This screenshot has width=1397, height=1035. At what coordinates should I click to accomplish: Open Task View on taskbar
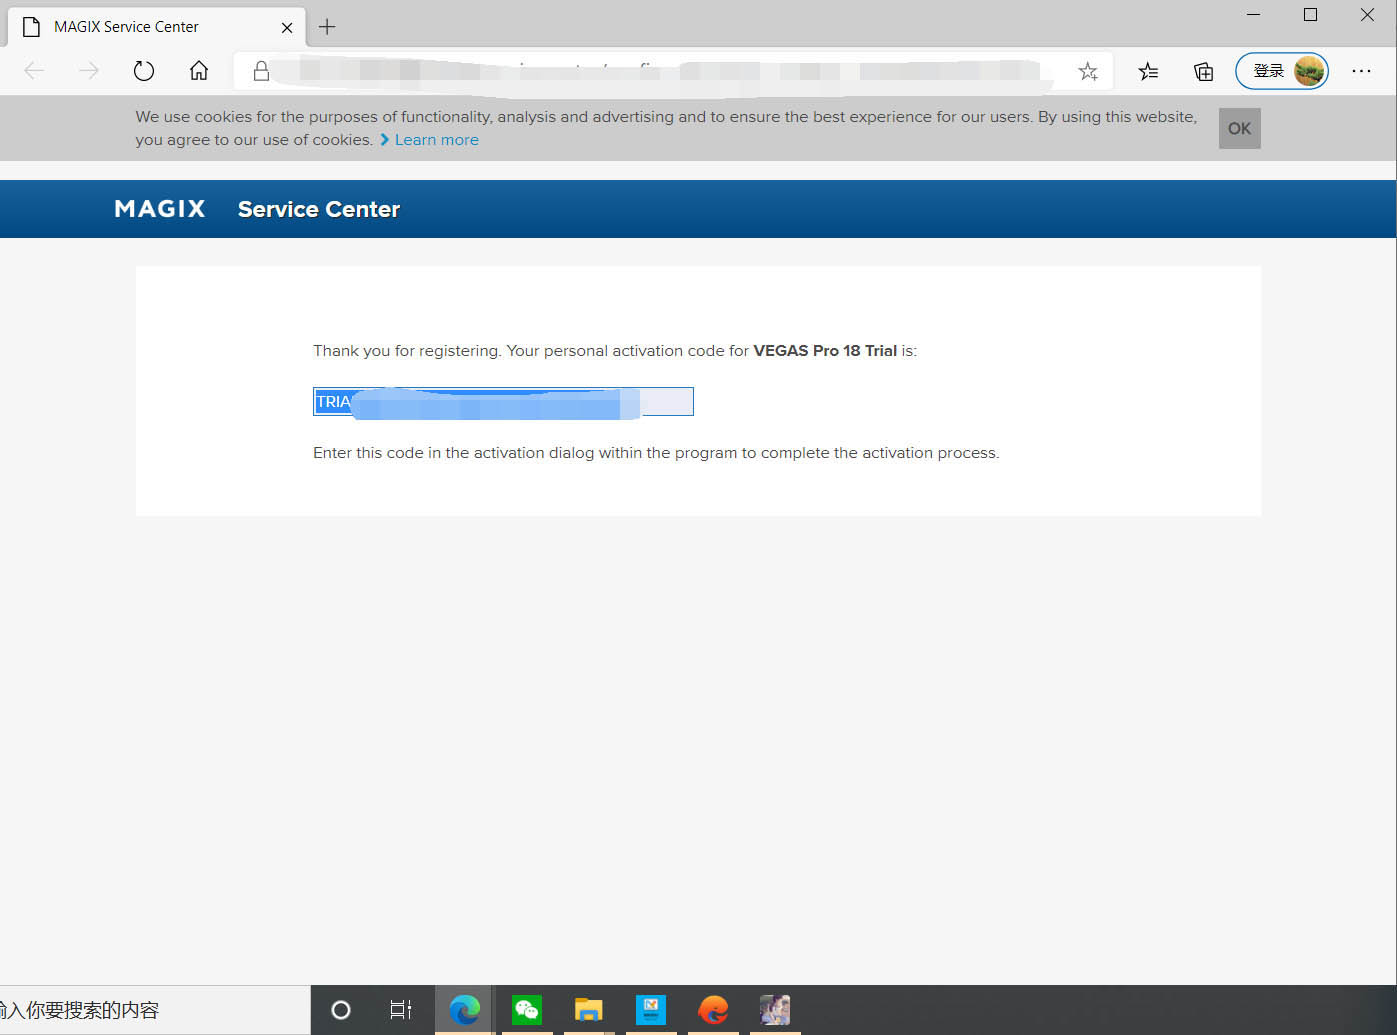[401, 1010]
